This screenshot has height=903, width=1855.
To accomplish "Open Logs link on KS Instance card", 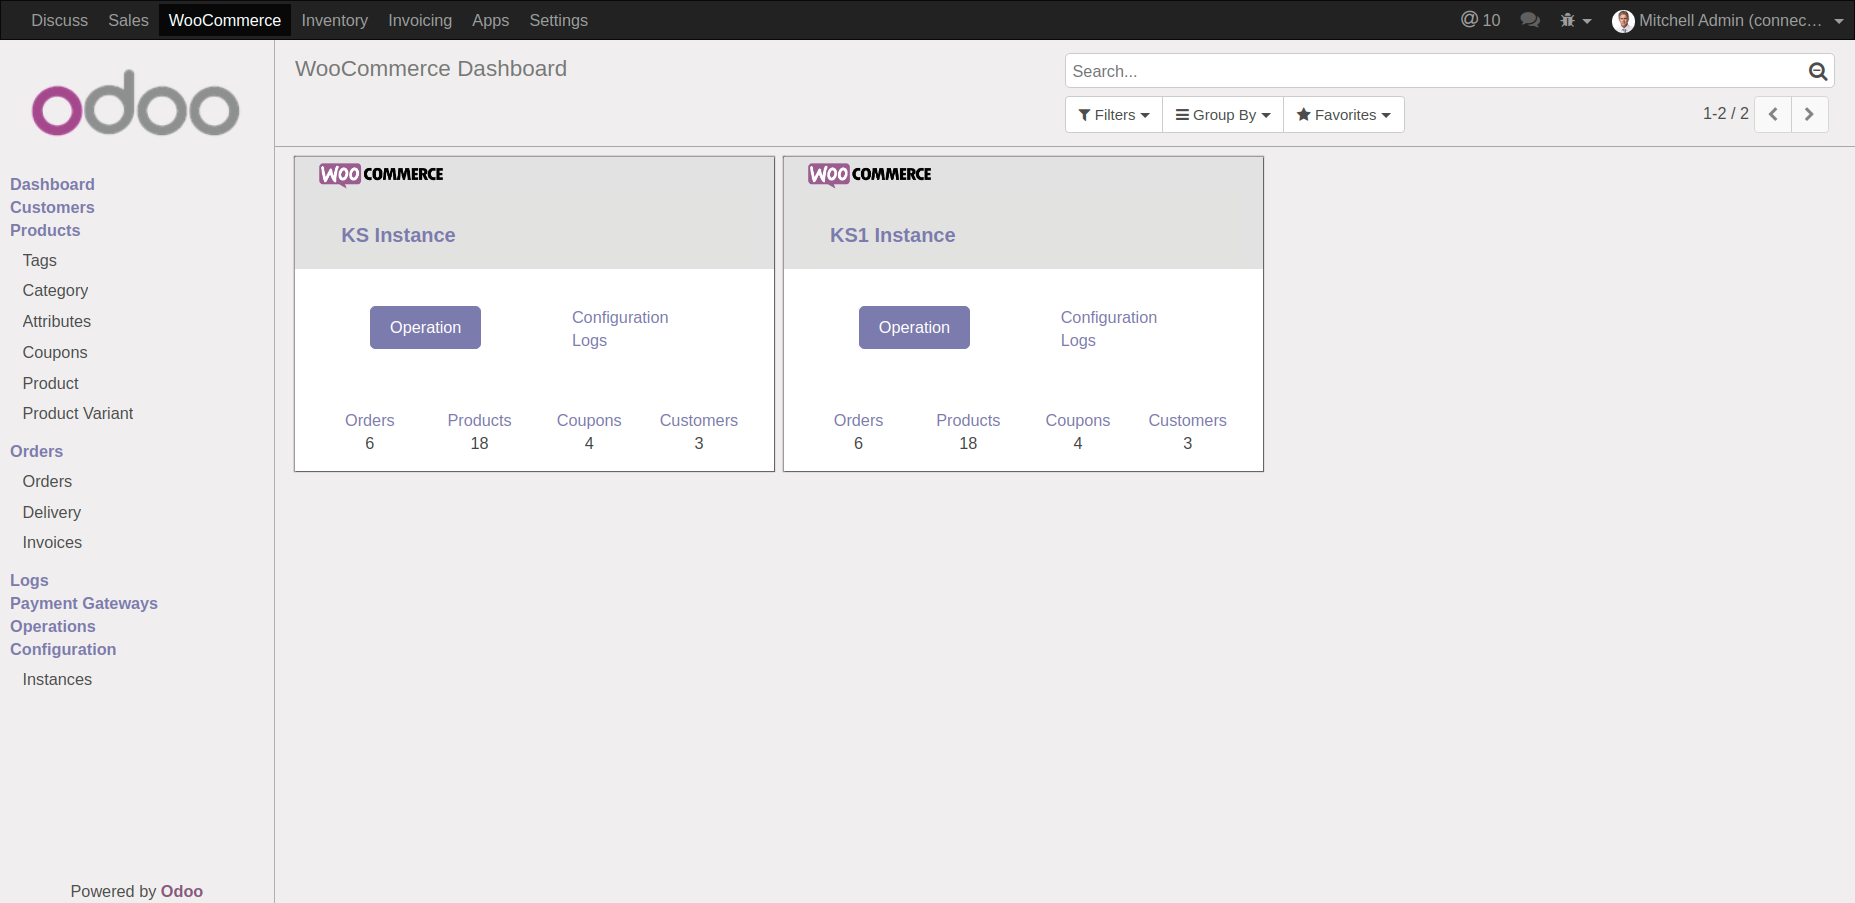I will tap(589, 340).
